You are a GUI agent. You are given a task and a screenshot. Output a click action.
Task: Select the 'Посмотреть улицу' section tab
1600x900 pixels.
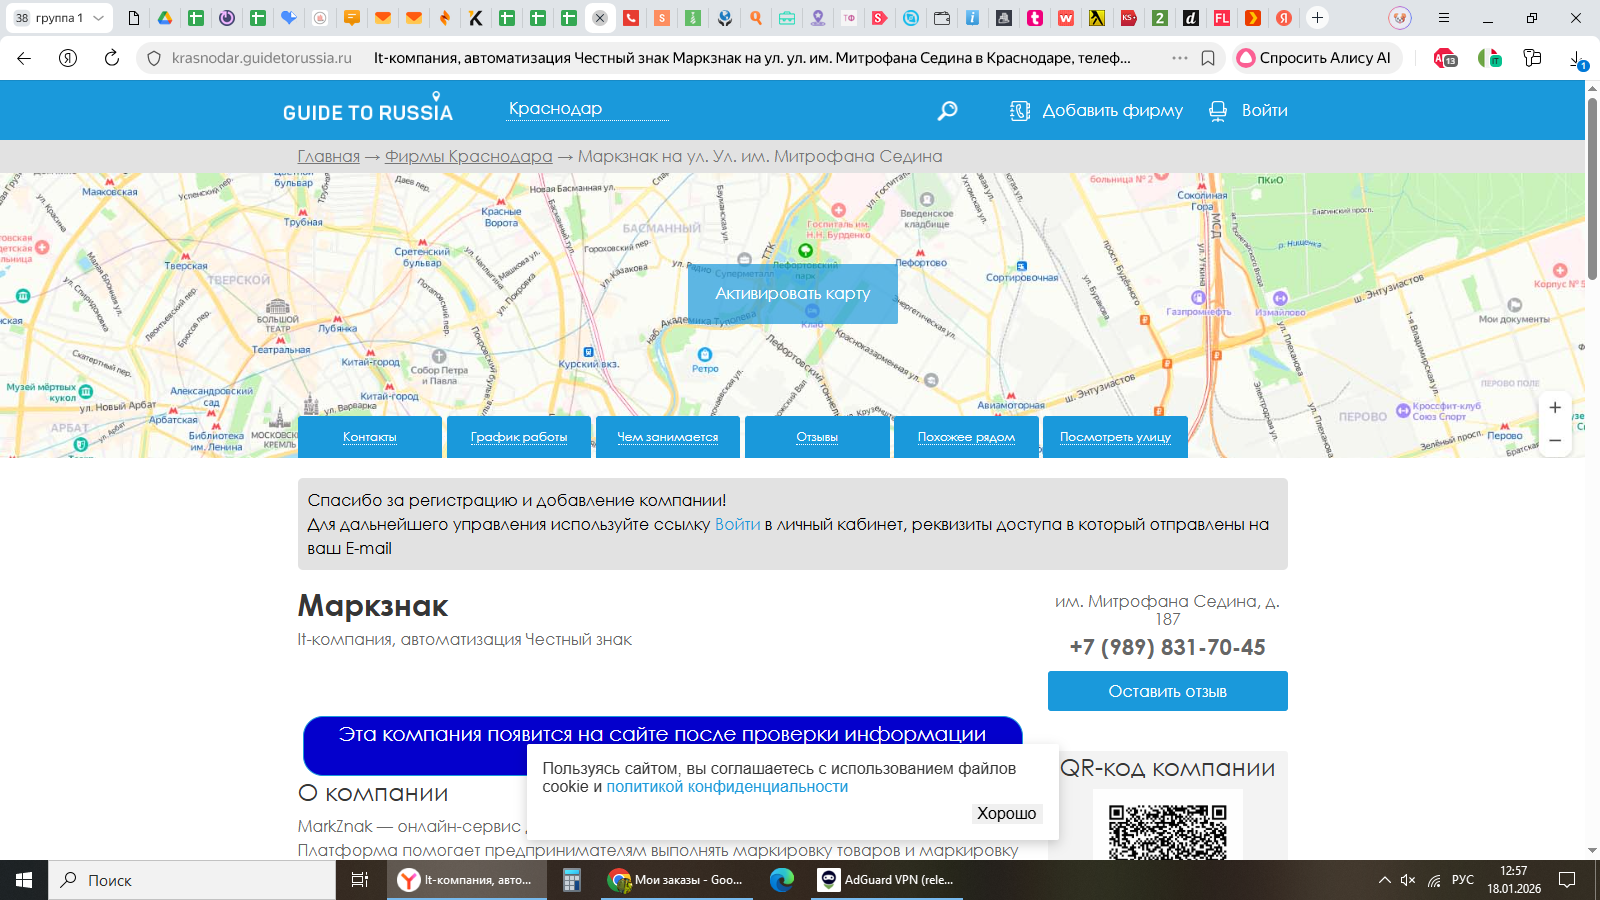pos(1115,437)
